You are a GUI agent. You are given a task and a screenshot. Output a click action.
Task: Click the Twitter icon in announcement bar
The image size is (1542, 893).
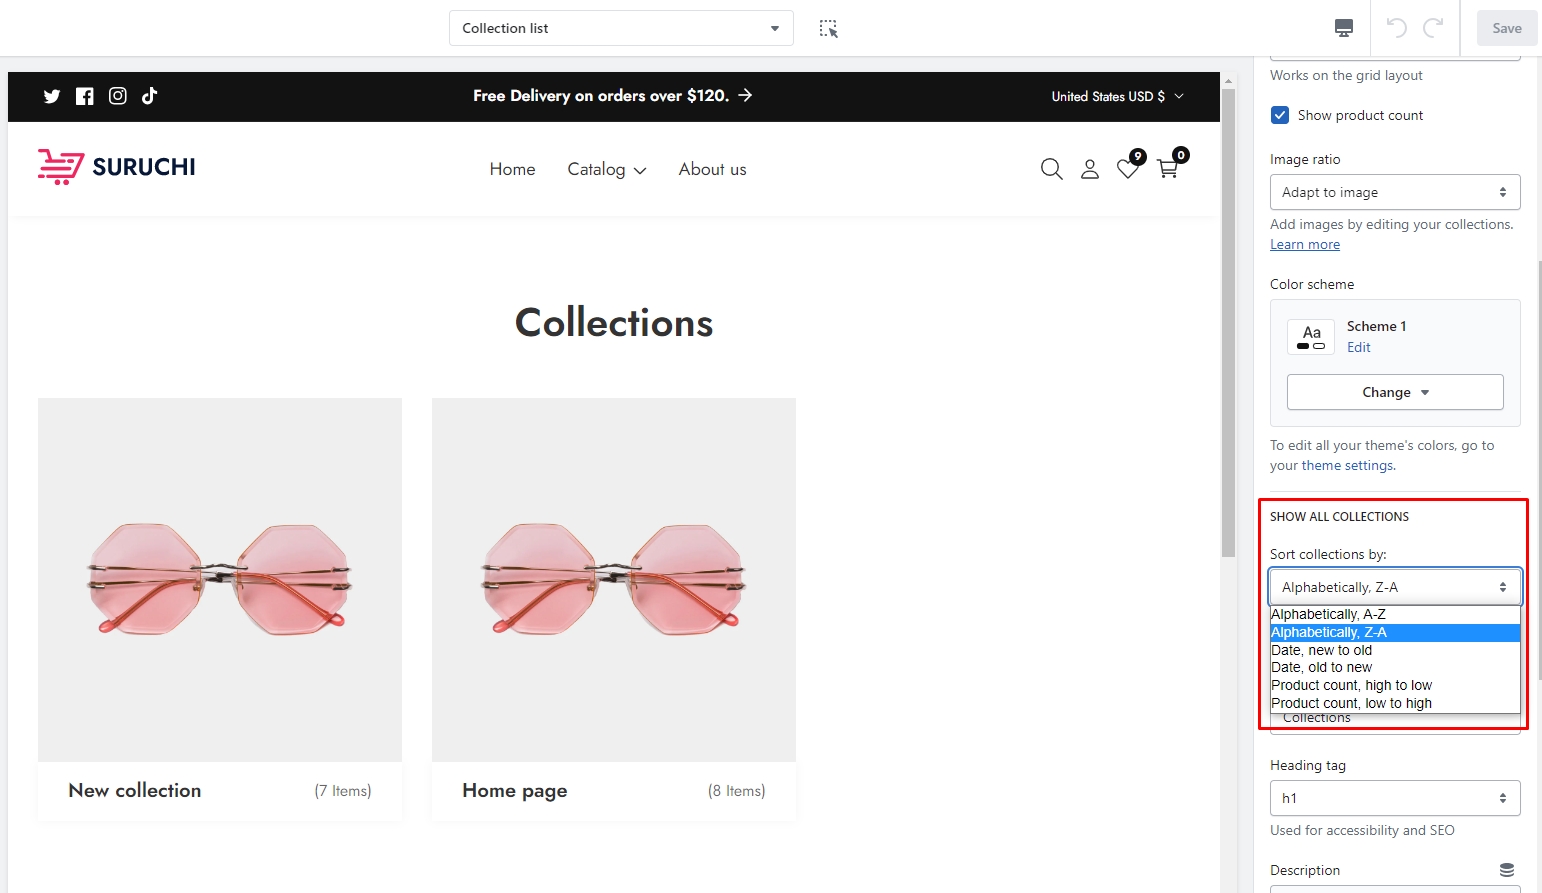click(52, 96)
